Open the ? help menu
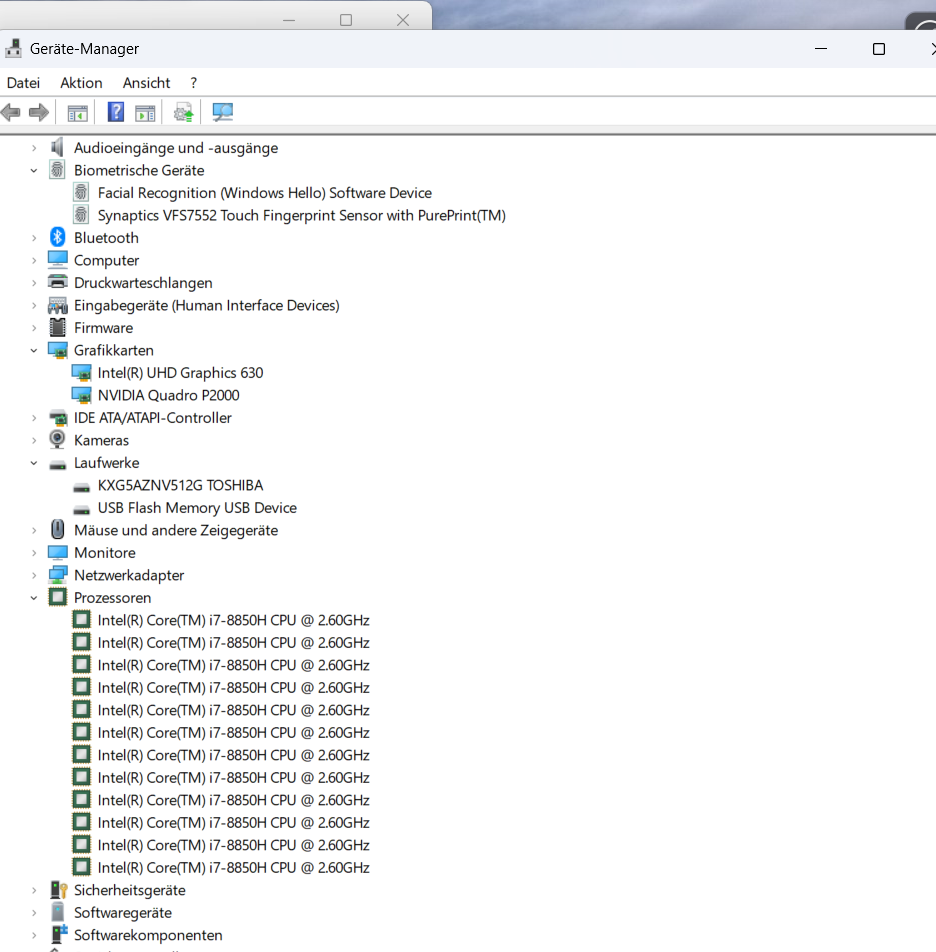936x952 pixels. pyautogui.click(x=193, y=83)
